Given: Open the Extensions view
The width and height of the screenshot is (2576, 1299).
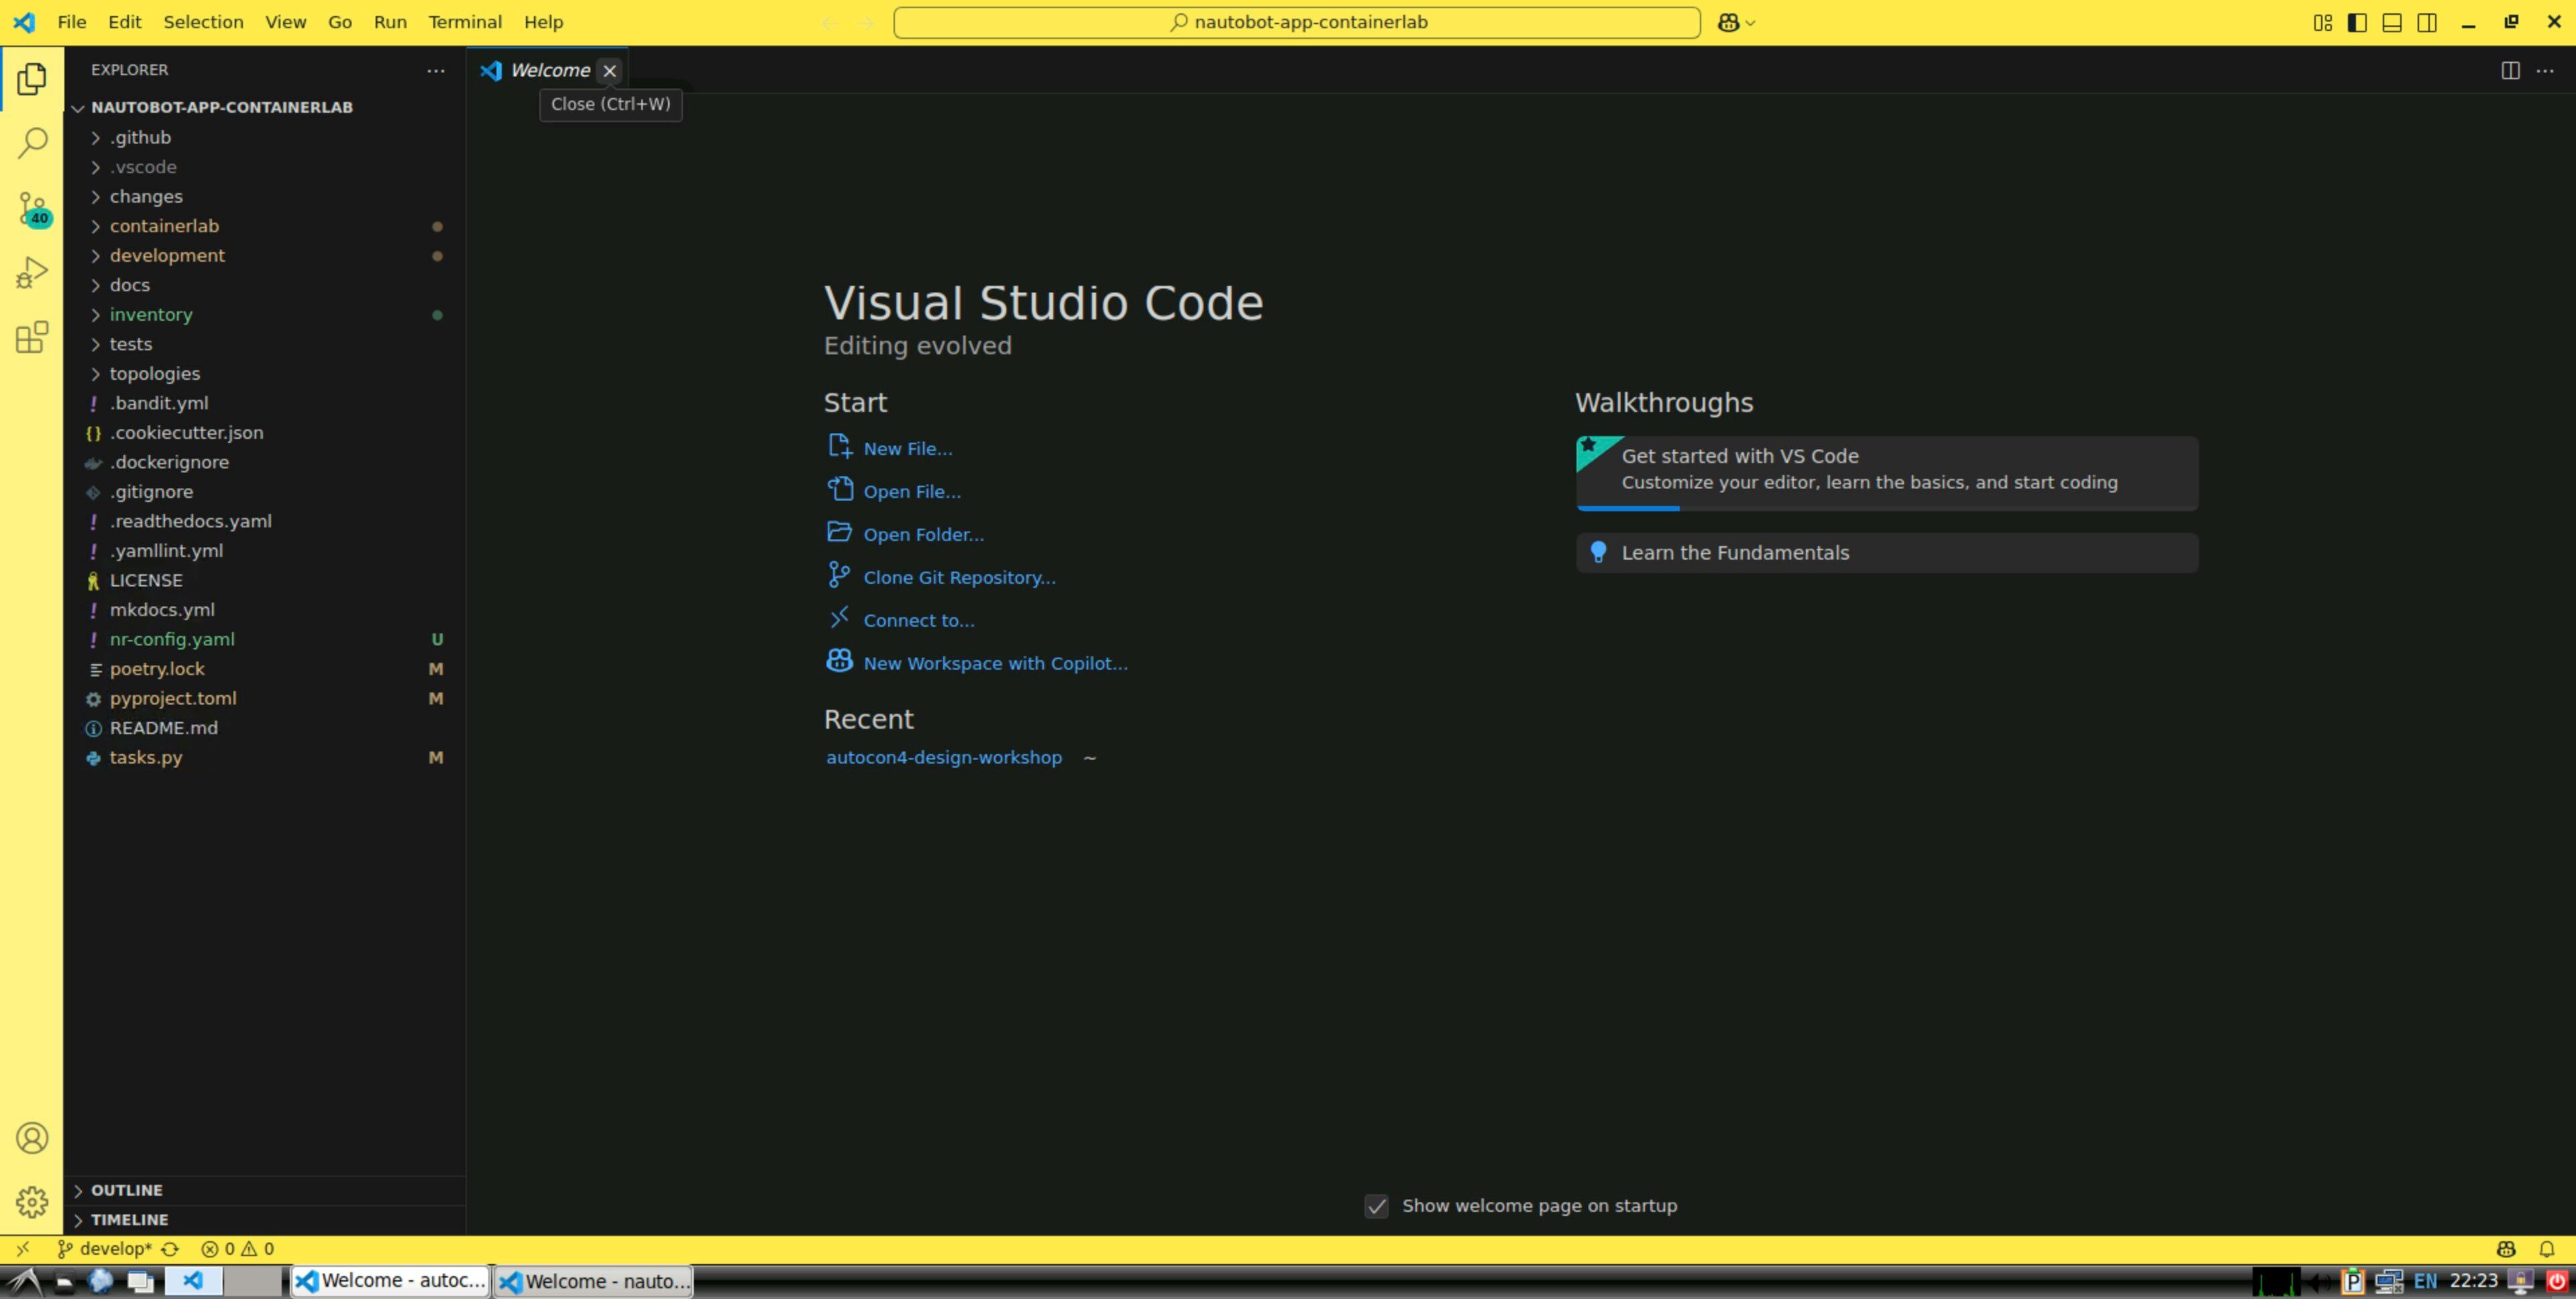Looking at the screenshot, I should click(32, 337).
